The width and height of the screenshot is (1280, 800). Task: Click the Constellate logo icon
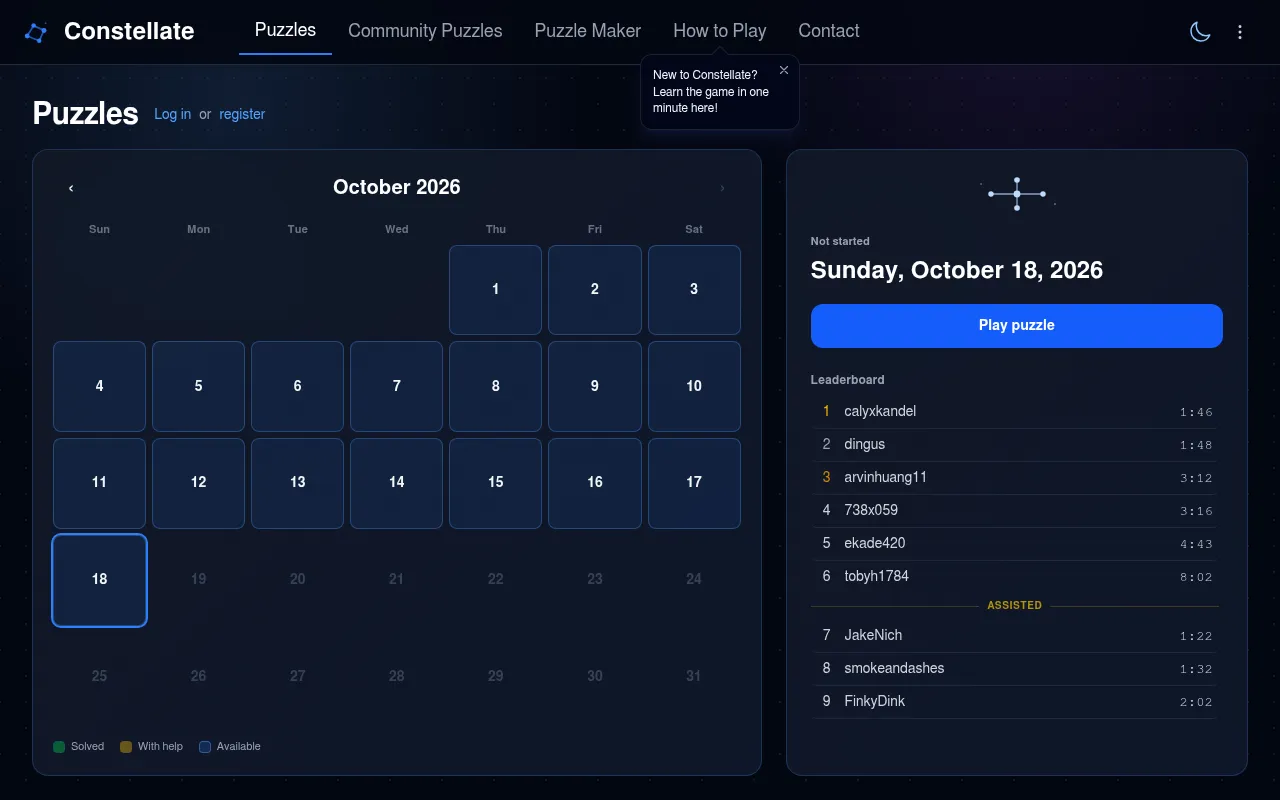point(35,32)
